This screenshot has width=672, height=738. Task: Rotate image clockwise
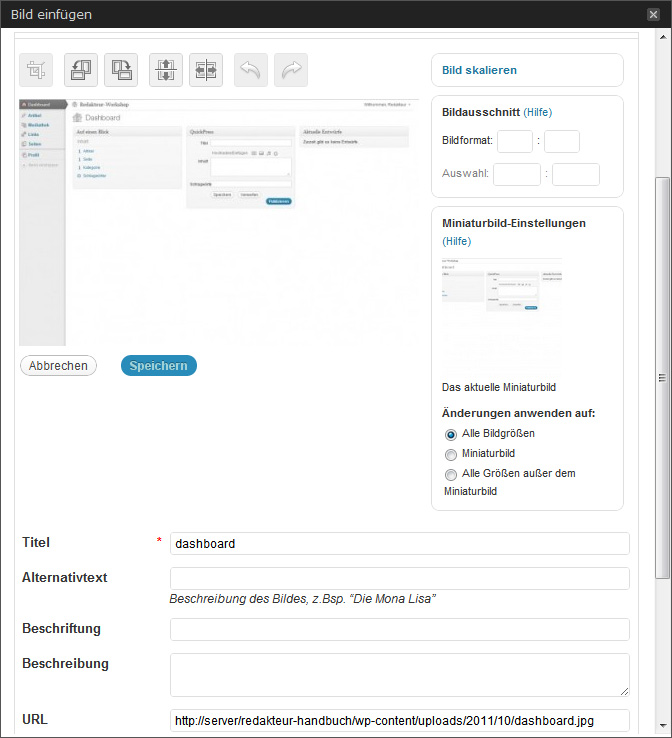pos(121,70)
